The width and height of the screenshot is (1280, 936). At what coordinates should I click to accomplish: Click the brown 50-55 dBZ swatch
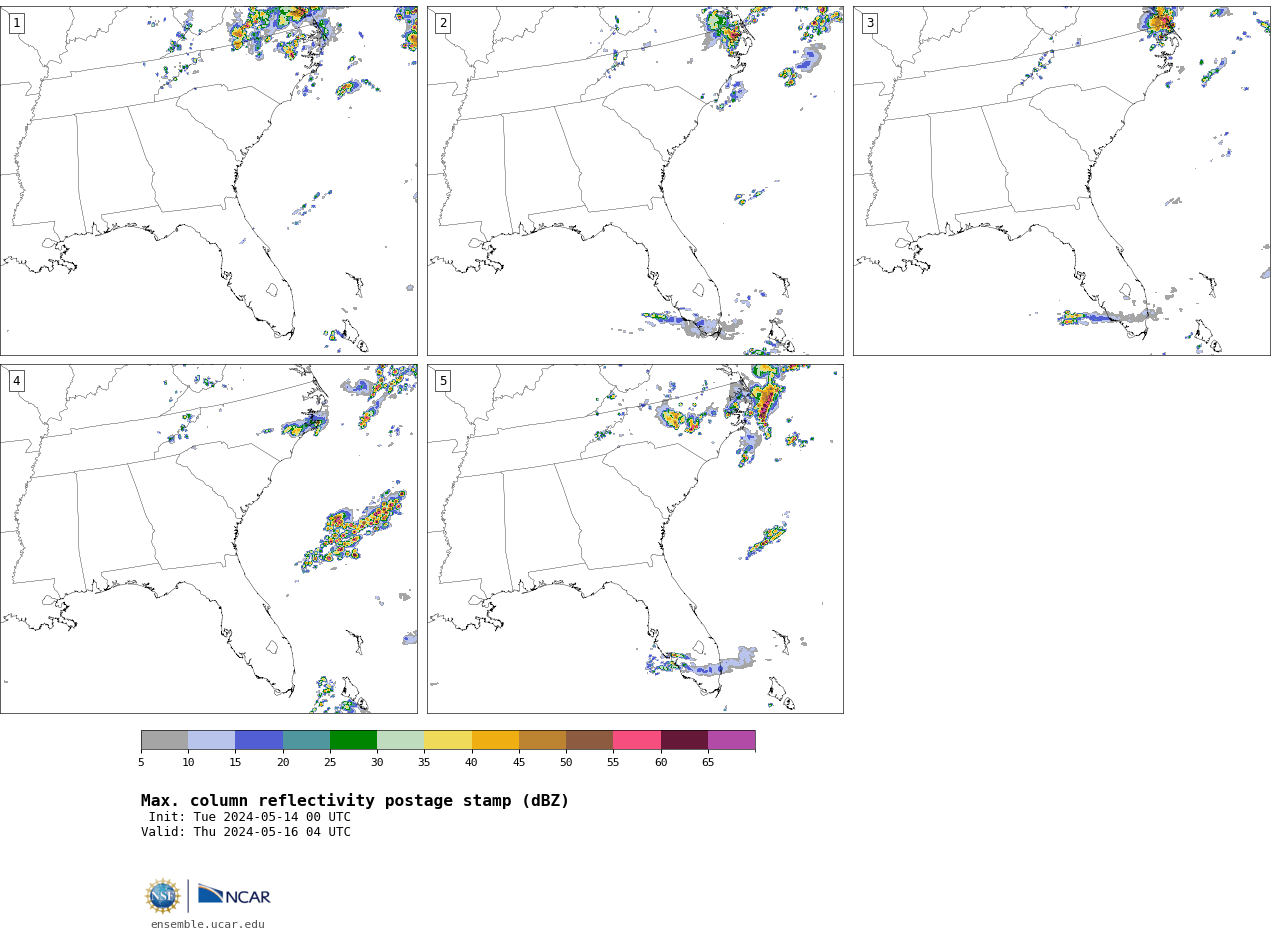(x=589, y=740)
